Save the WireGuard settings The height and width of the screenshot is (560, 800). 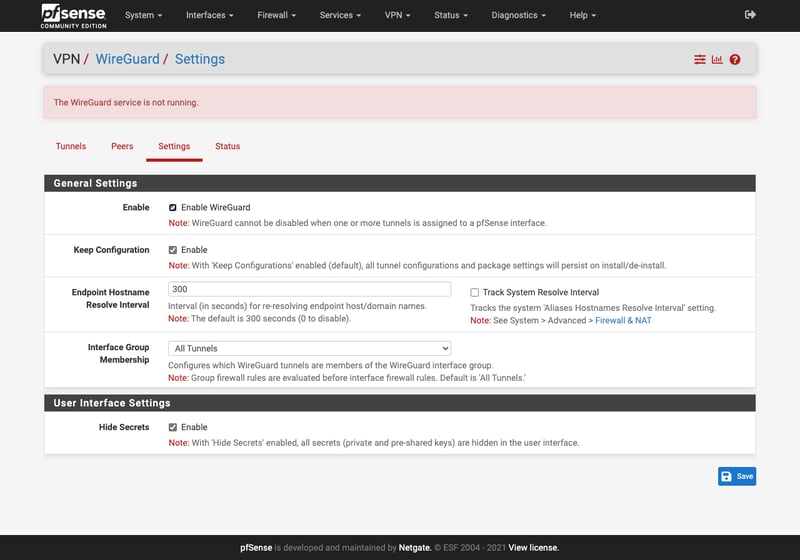737,476
